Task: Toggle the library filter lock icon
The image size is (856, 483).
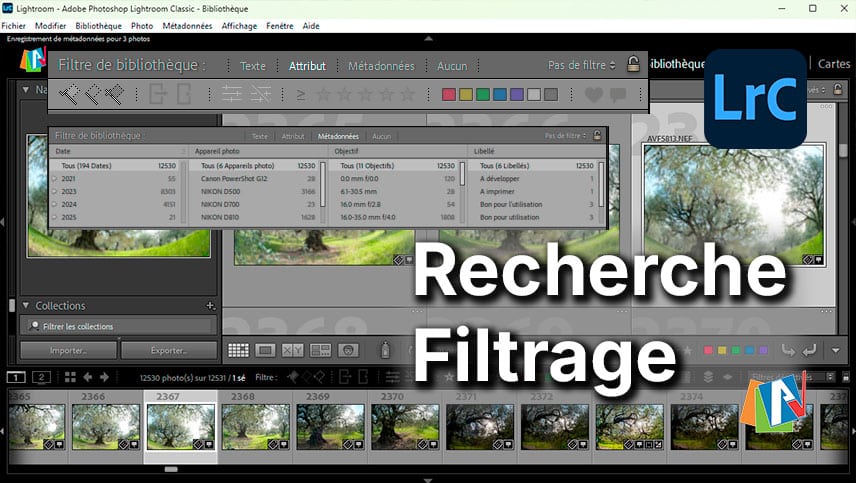Action: point(633,65)
